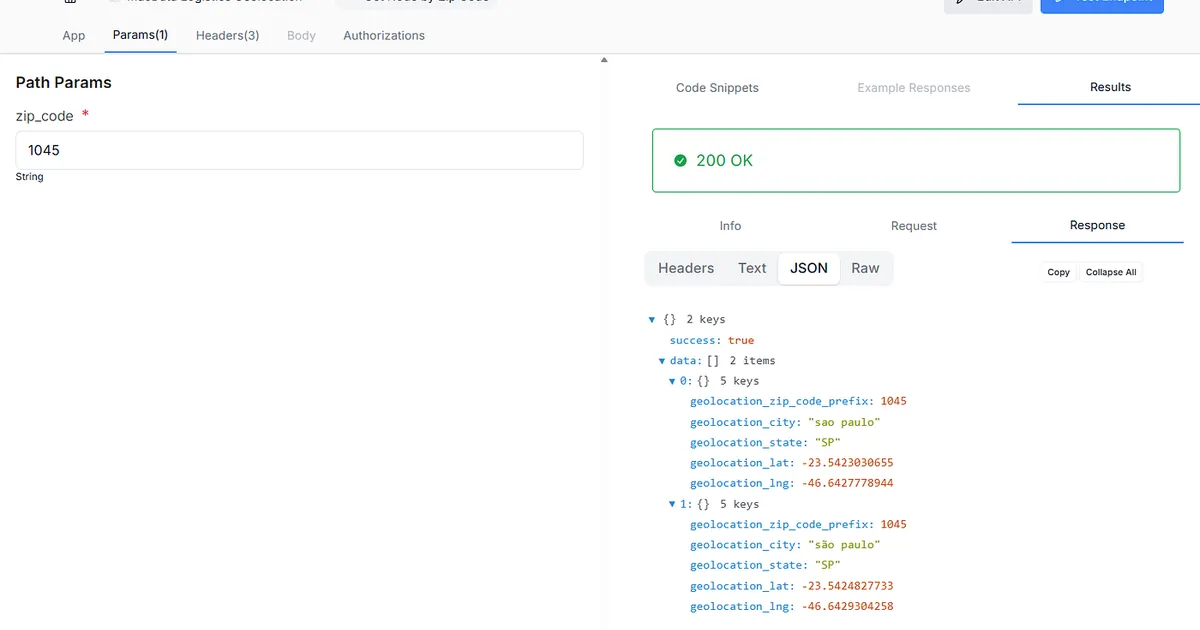The image size is (1200, 630).
Task: Open the Authorizations tab
Action: point(384,35)
